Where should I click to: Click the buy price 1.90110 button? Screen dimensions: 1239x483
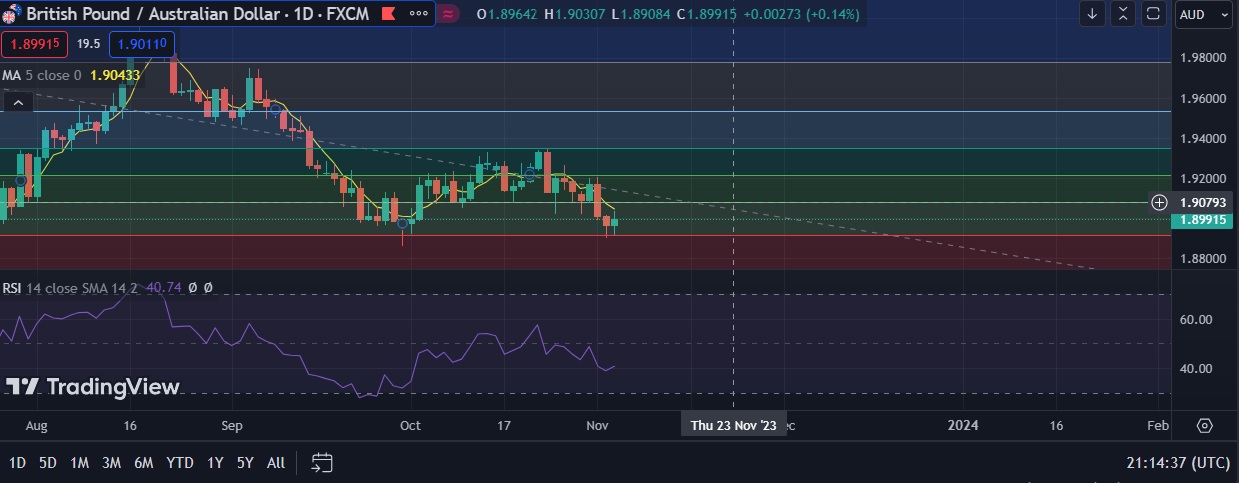[x=143, y=44]
